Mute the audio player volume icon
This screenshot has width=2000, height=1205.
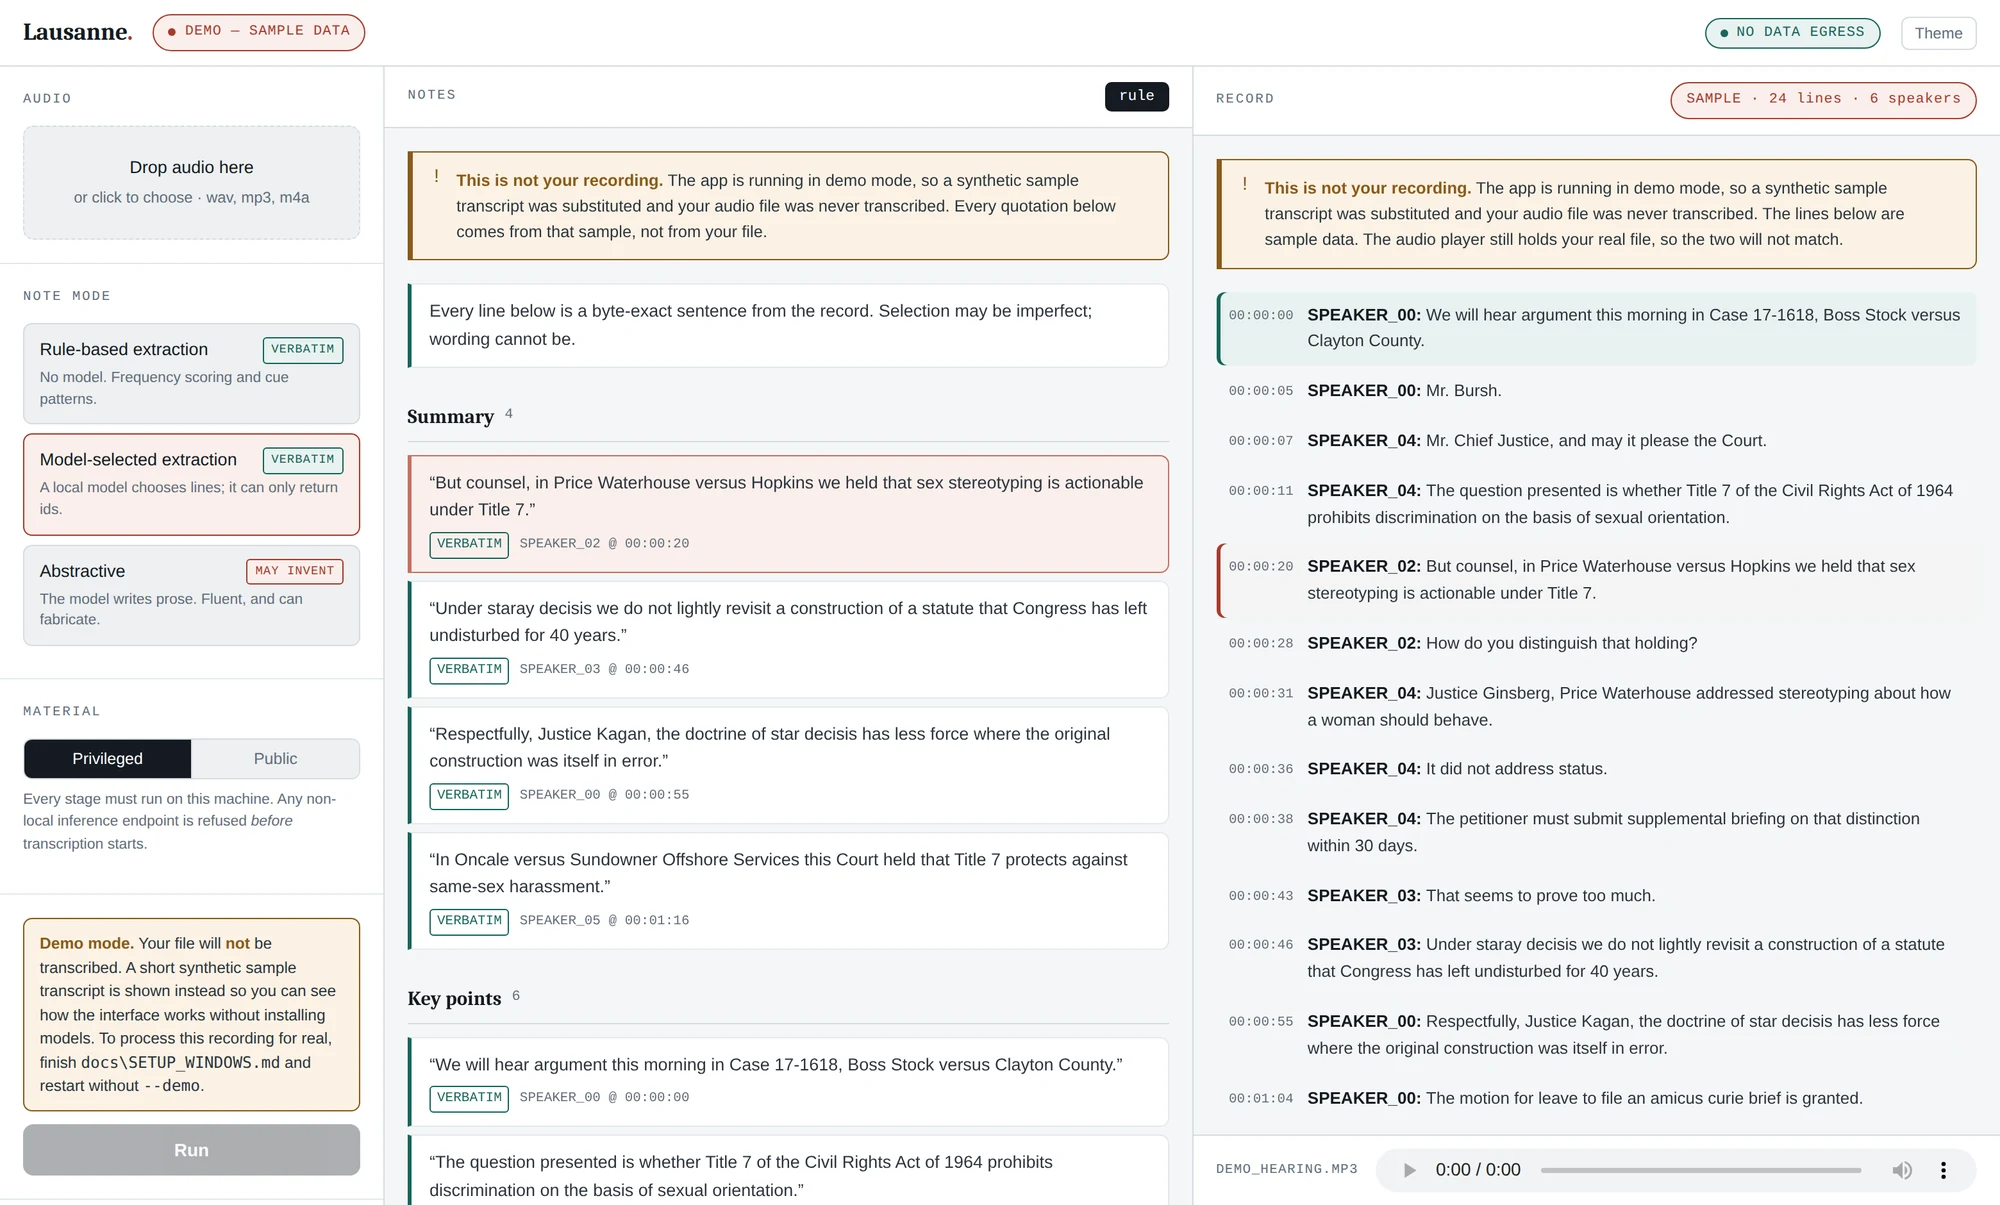(x=1902, y=1170)
